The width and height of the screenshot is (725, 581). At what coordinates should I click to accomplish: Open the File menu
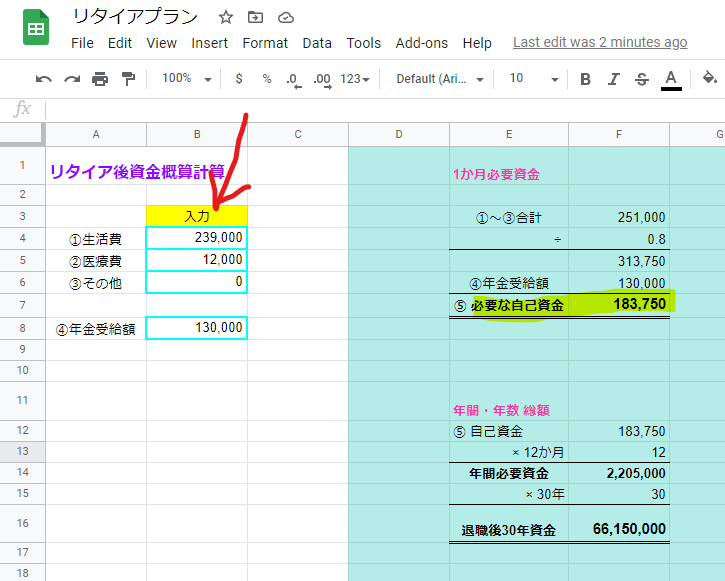click(82, 43)
